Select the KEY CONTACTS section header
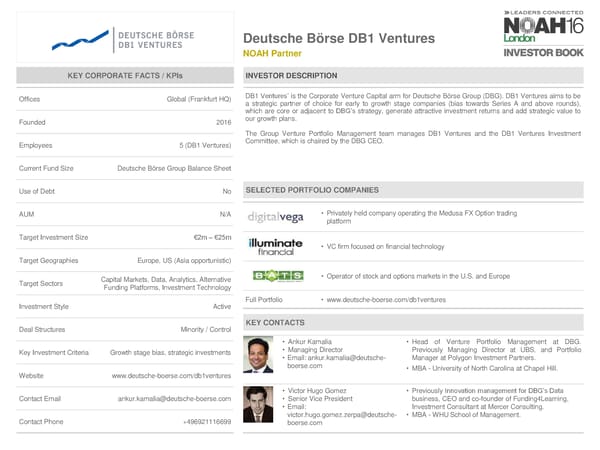The width and height of the screenshot is (600, 450). point(273,323)
